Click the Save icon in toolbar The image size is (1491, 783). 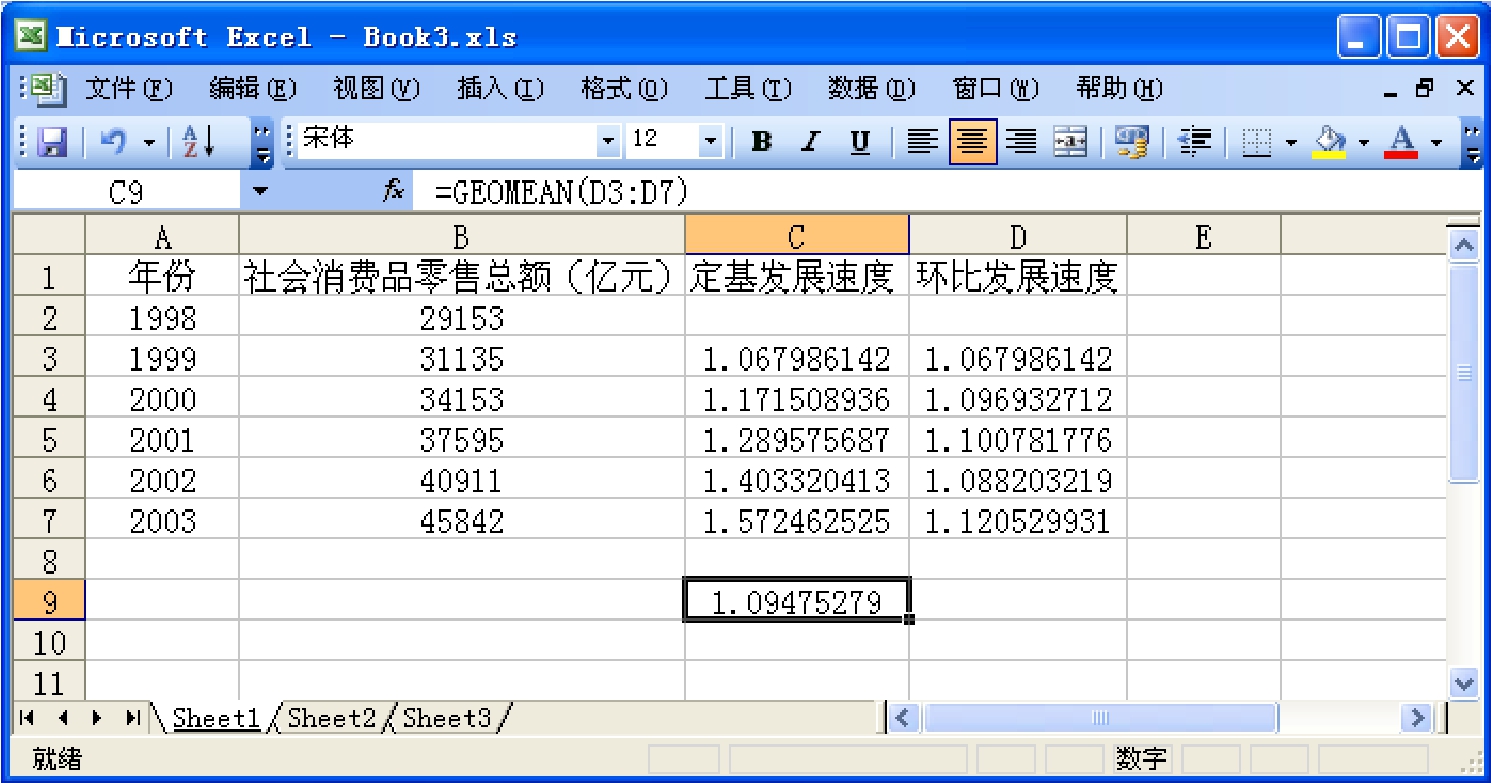[x=52, y=143]
